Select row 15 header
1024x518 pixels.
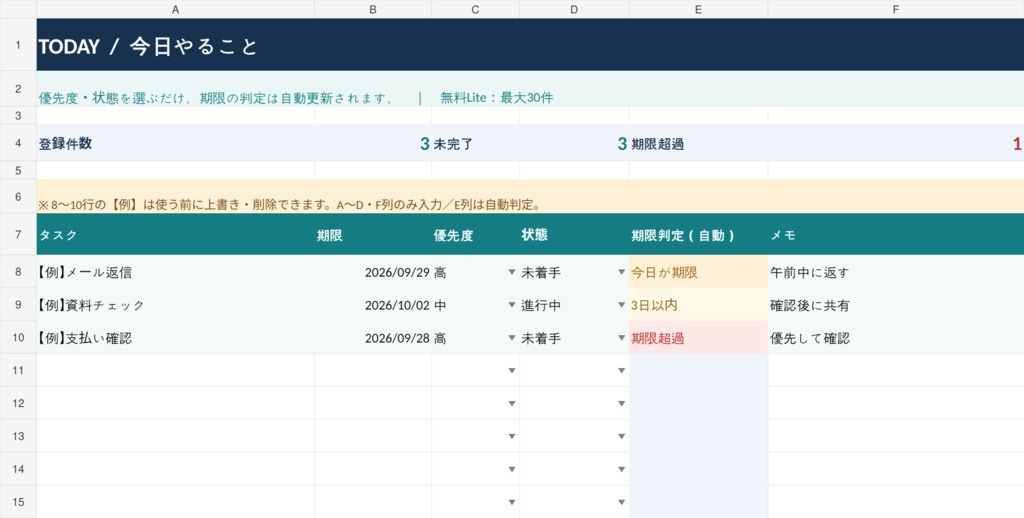pyautogui.click(x=18, y=502)
